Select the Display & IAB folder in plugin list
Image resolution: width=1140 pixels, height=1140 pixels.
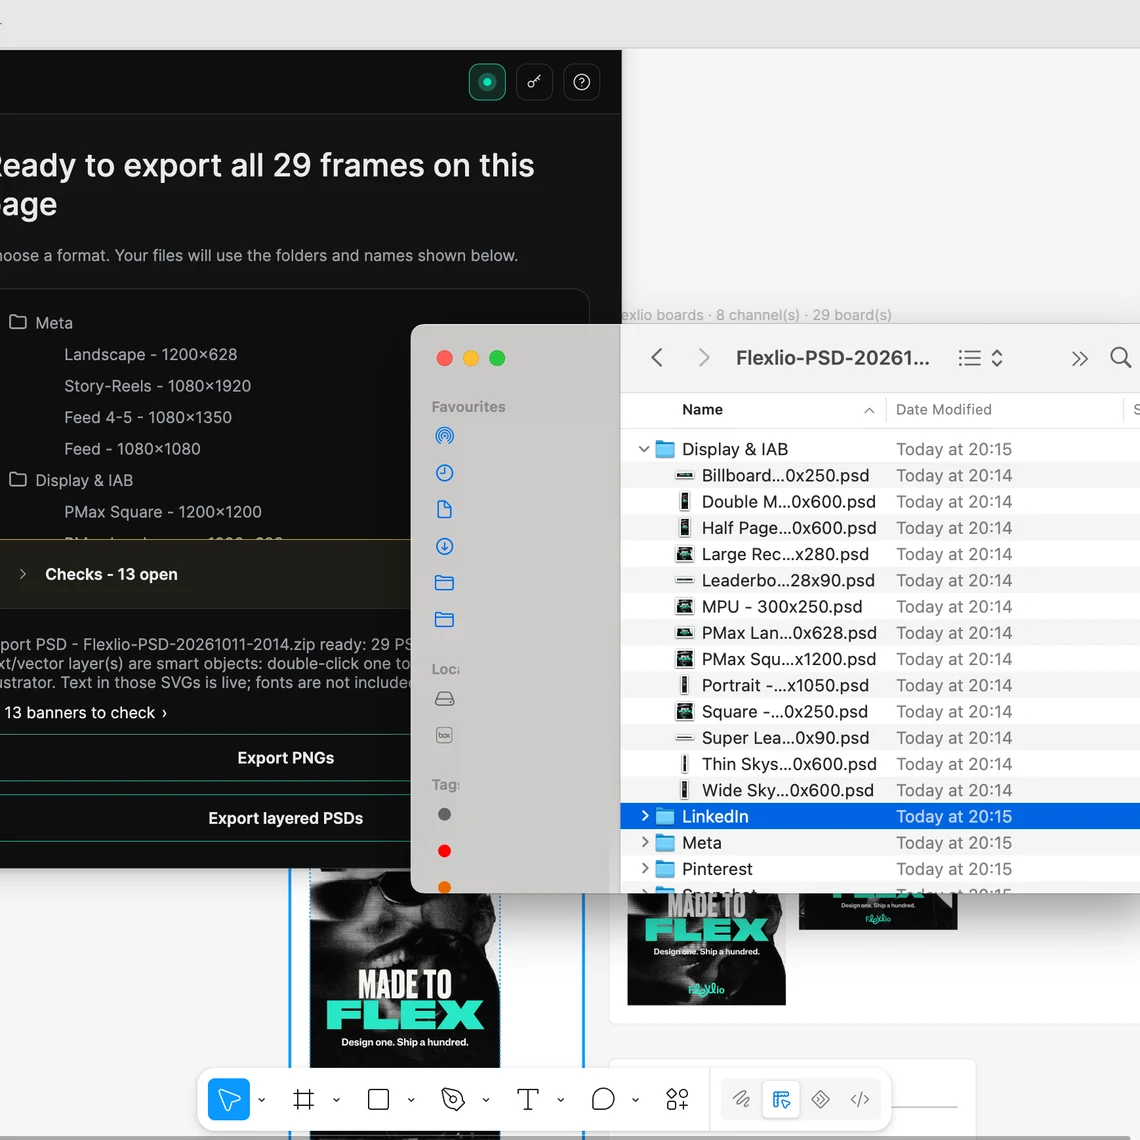[71, 481]
